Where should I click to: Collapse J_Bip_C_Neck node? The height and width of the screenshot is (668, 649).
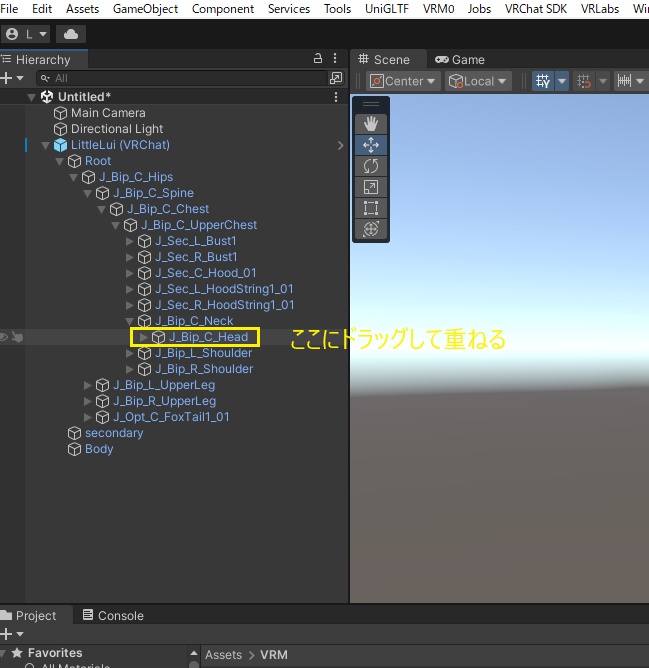(x=130, y=321)
